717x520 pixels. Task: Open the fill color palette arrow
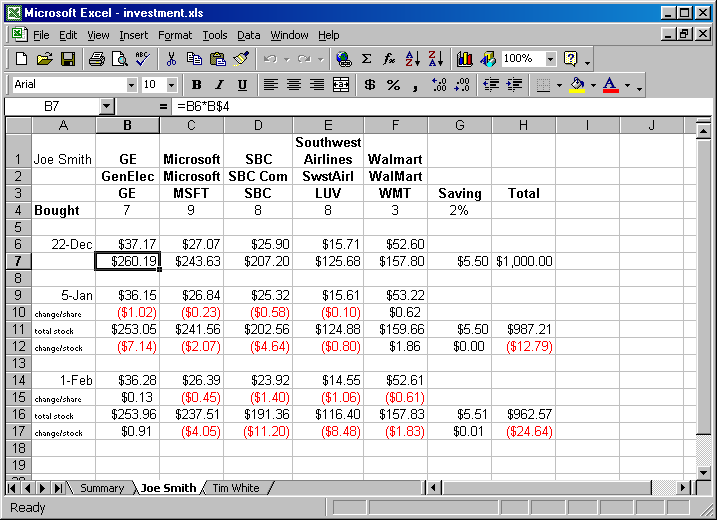[593, 85]
